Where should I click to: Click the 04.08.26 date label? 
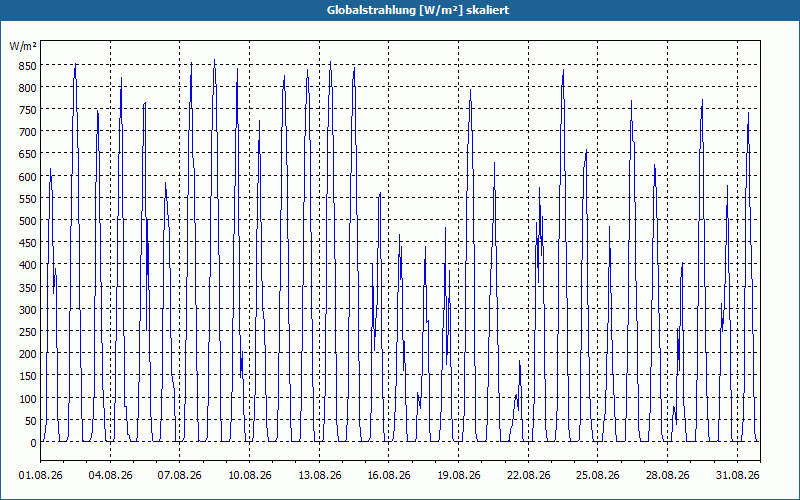click(x=110, y=475)
